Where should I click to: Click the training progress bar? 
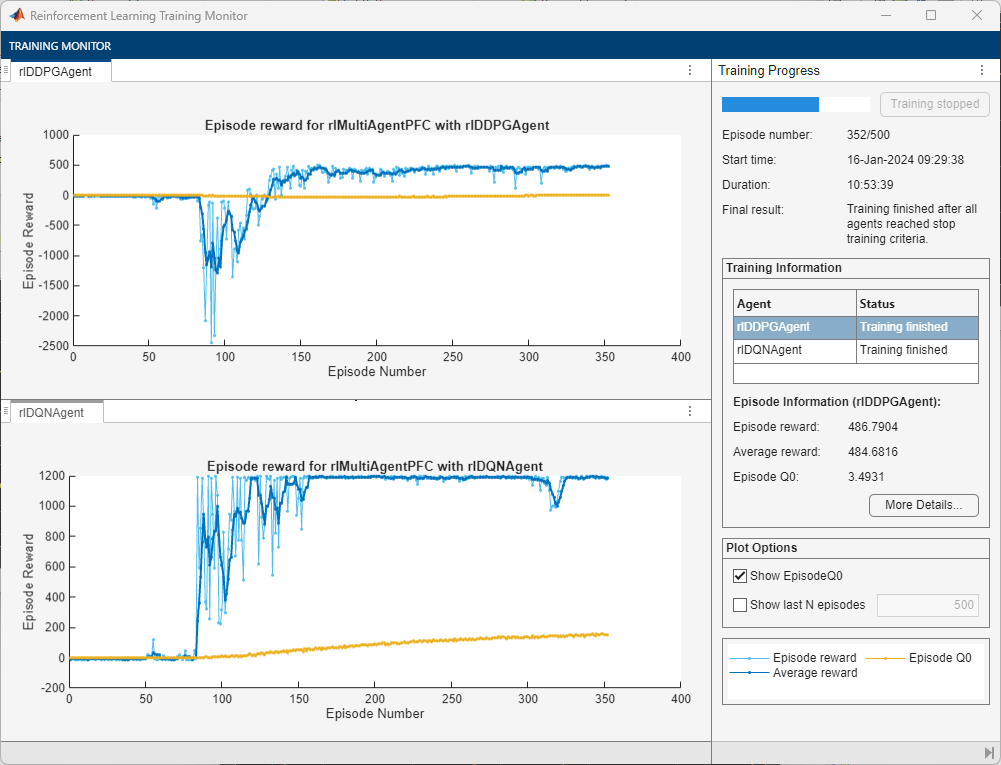pos(795,105)
